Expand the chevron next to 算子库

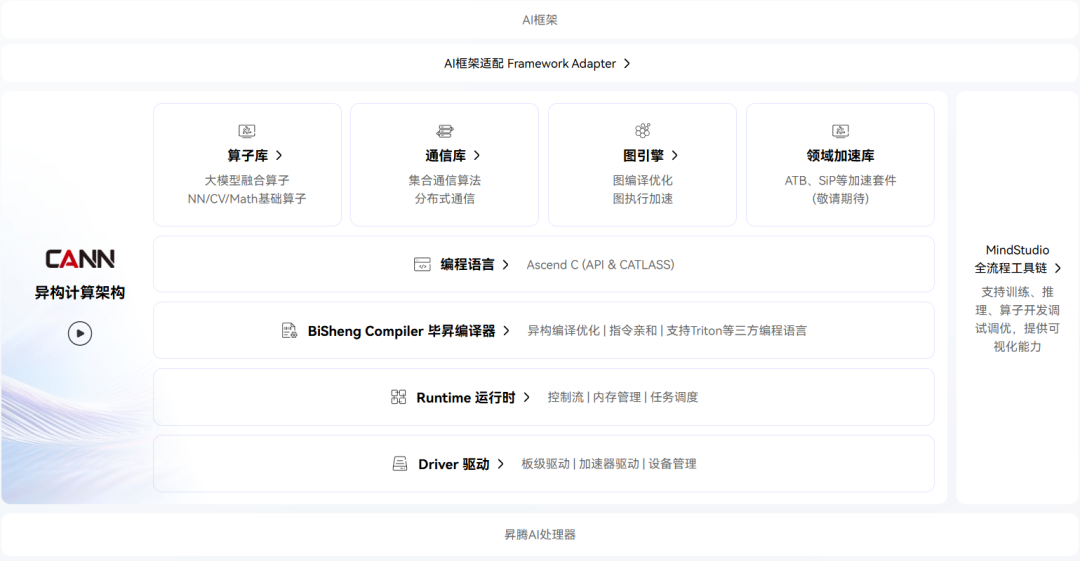pos(279,156)
